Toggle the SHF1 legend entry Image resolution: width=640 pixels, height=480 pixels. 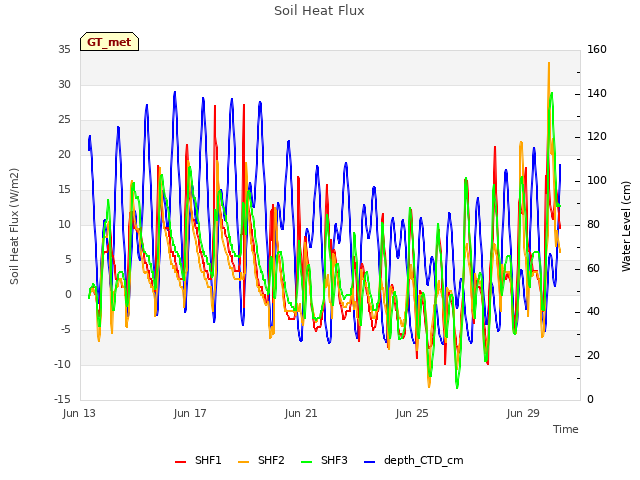(x=198, y=460)
